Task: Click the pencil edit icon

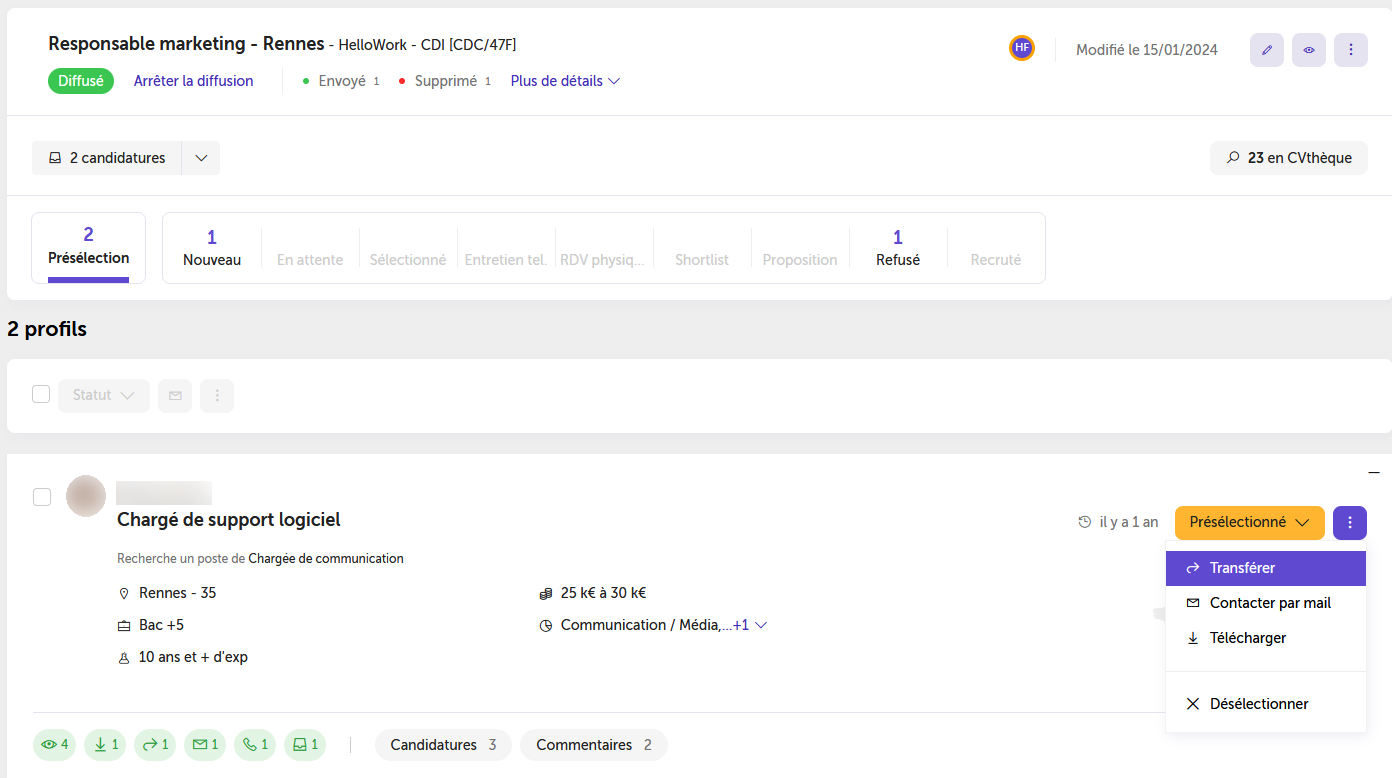Action: [x=1267, y=50]
